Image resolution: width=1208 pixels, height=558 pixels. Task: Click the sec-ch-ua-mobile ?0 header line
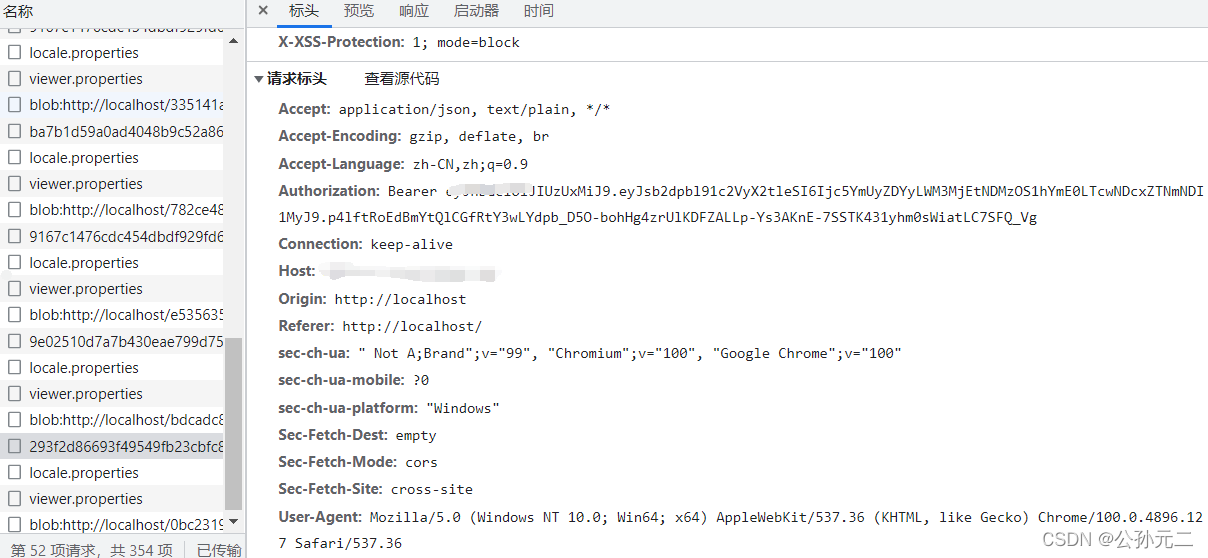click(353, 380)
